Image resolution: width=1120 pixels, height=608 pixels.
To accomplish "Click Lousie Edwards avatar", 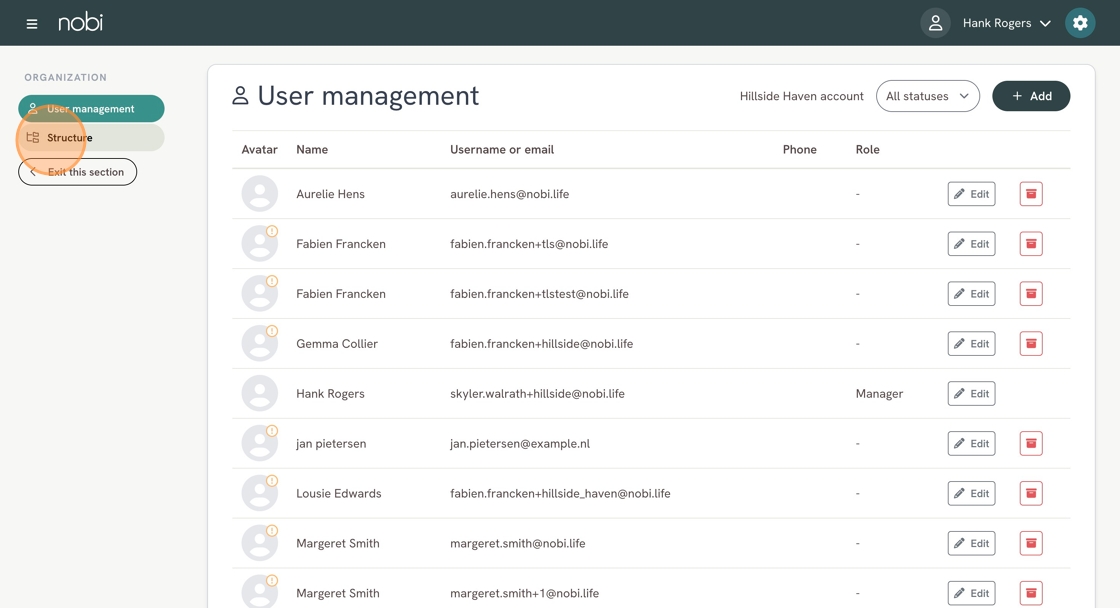I will 259,494.
